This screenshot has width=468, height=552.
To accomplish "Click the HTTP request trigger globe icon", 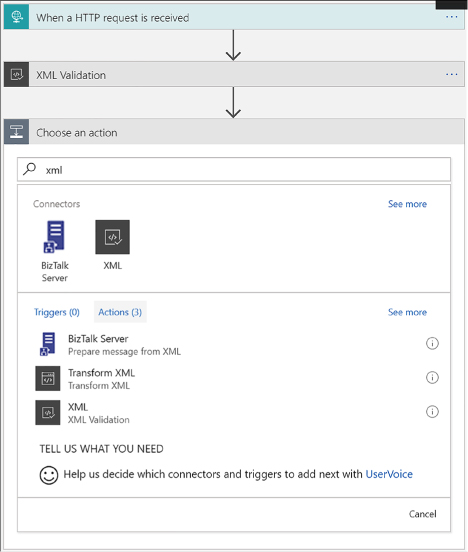I will [17, 17].
